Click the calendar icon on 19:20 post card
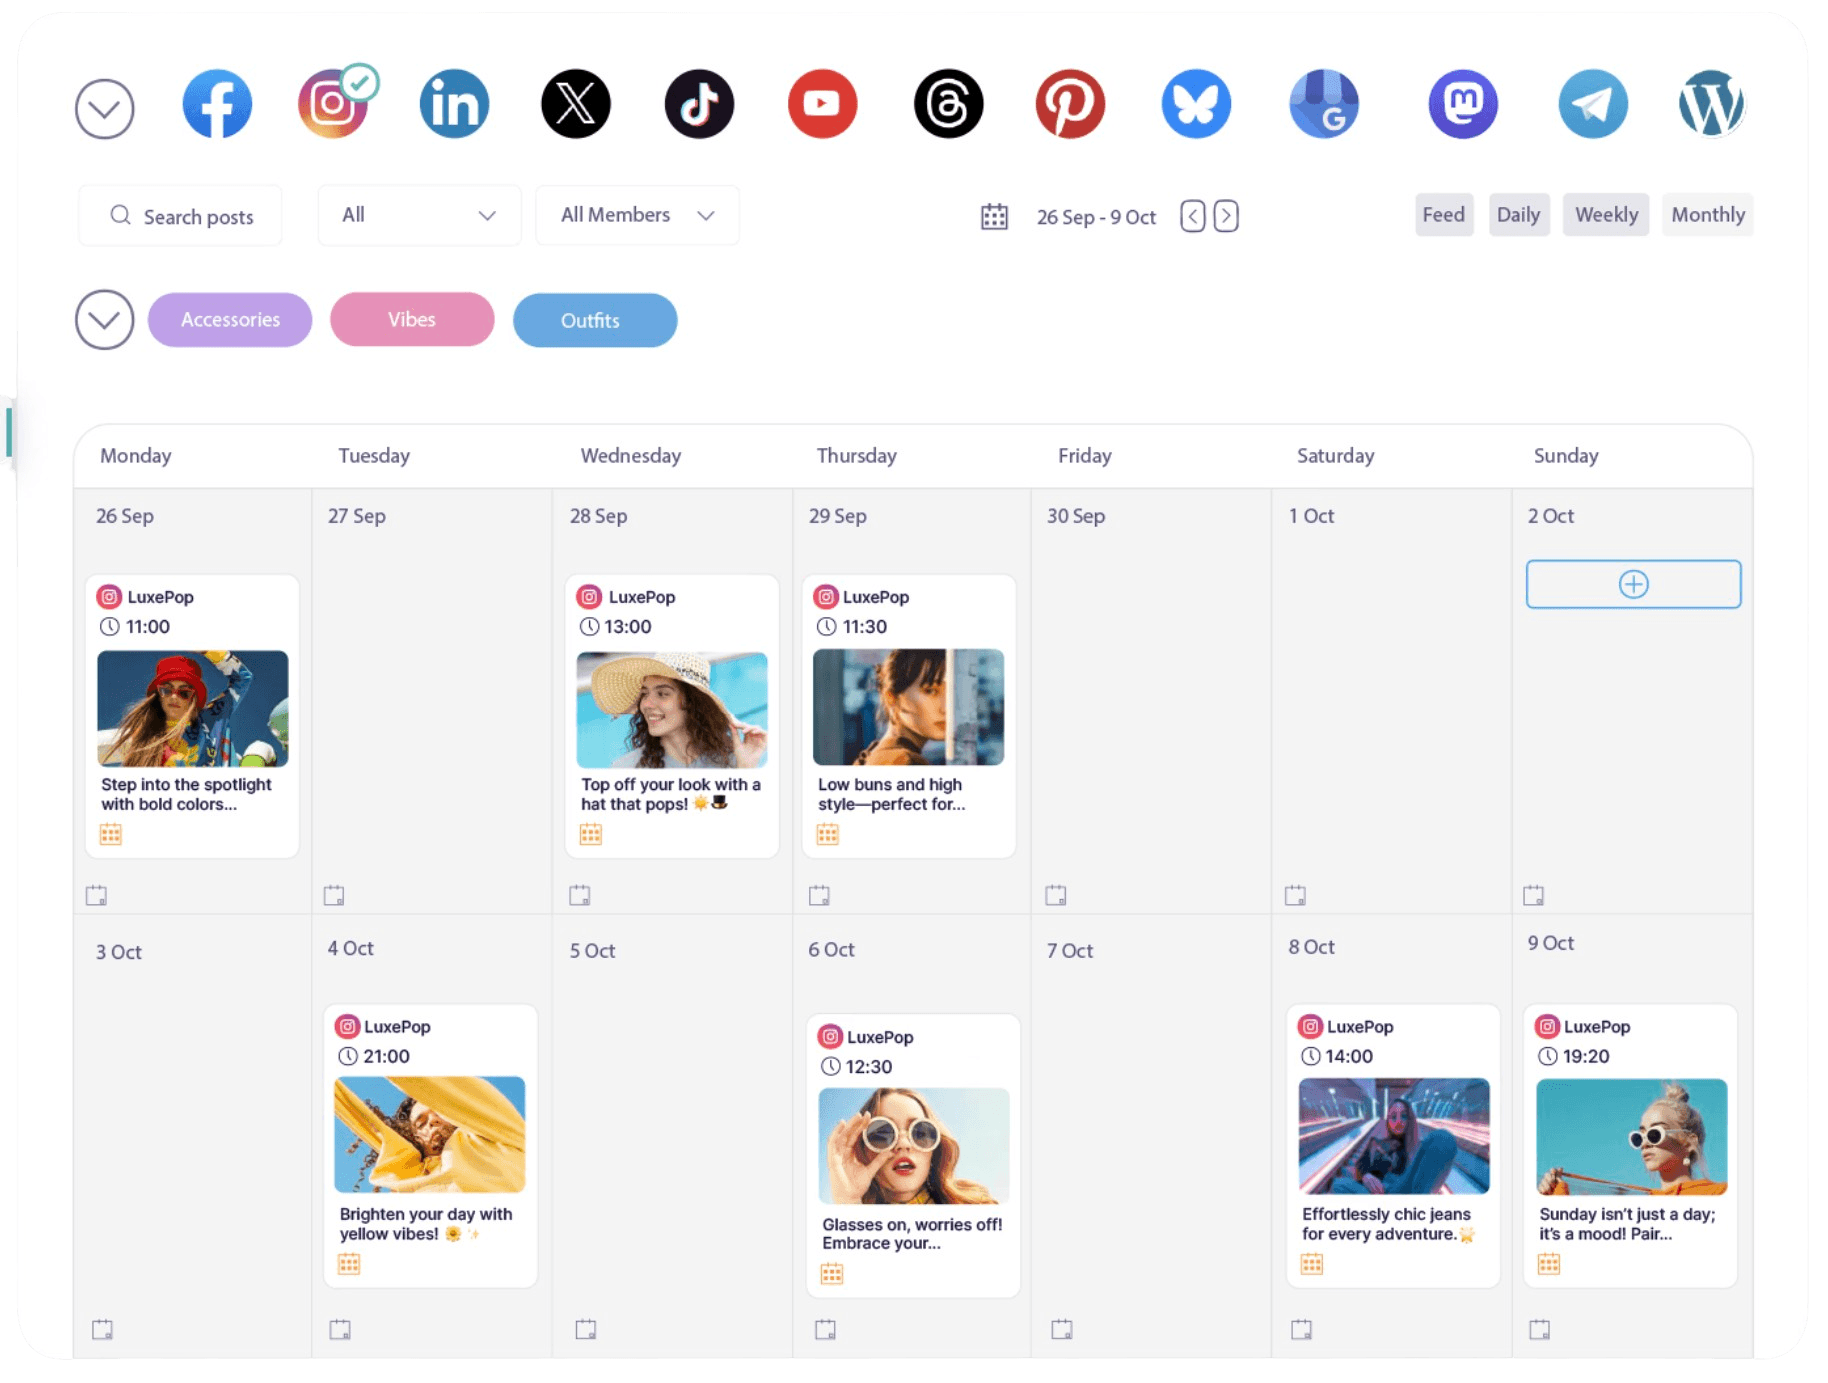Viewport: 1828px width, 1383px height. point(1549,1264)
